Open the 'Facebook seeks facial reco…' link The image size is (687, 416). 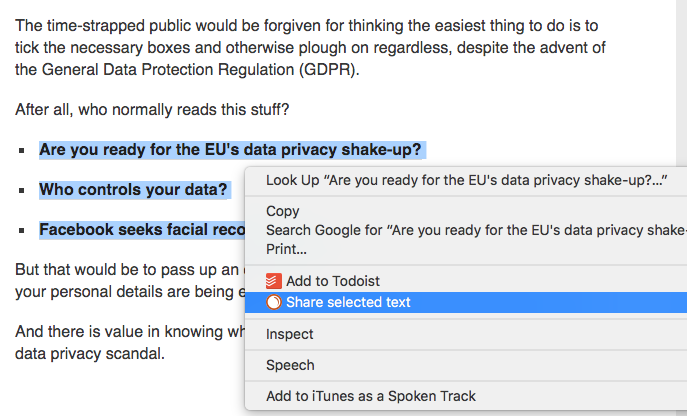tap(142, 230)
